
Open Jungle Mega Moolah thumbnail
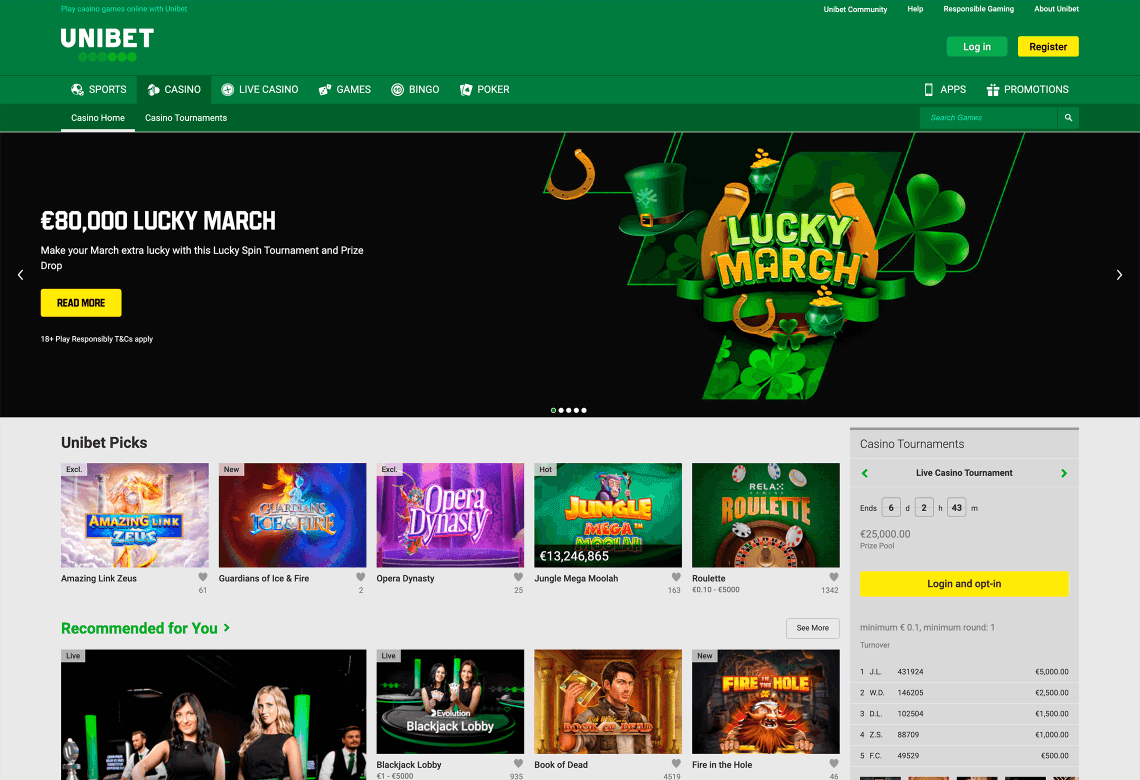click(608, 515)
